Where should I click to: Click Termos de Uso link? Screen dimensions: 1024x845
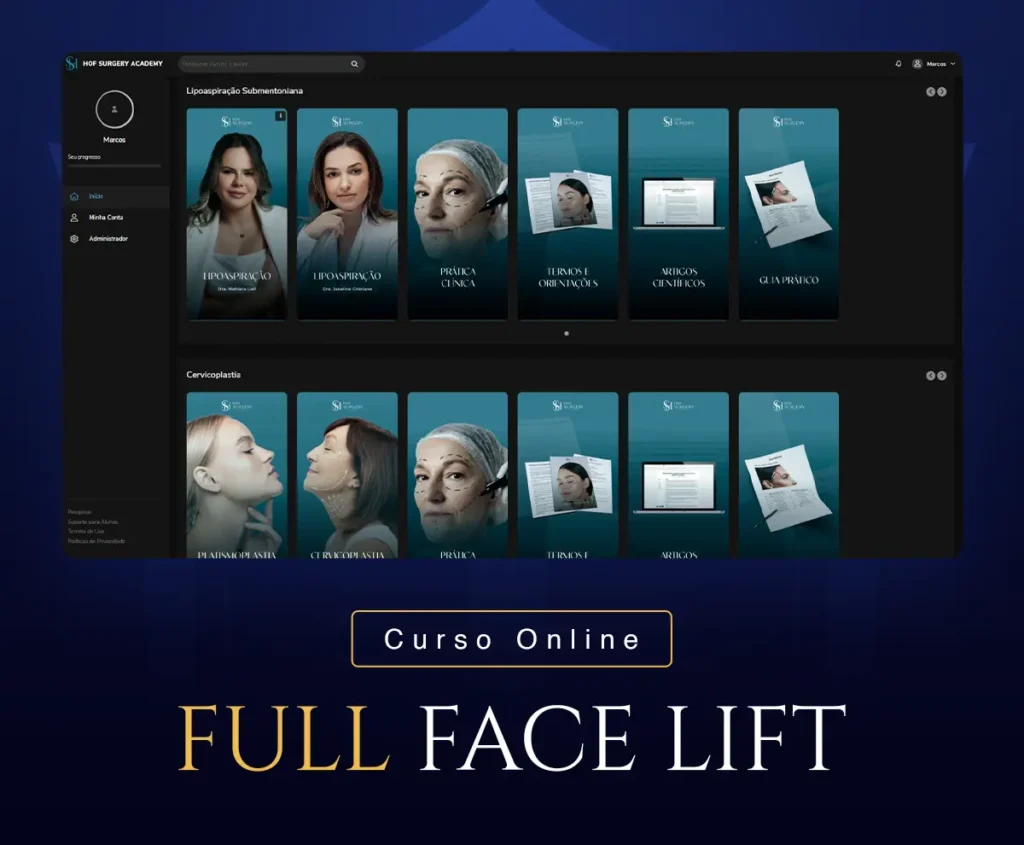(x=86, y=532)
